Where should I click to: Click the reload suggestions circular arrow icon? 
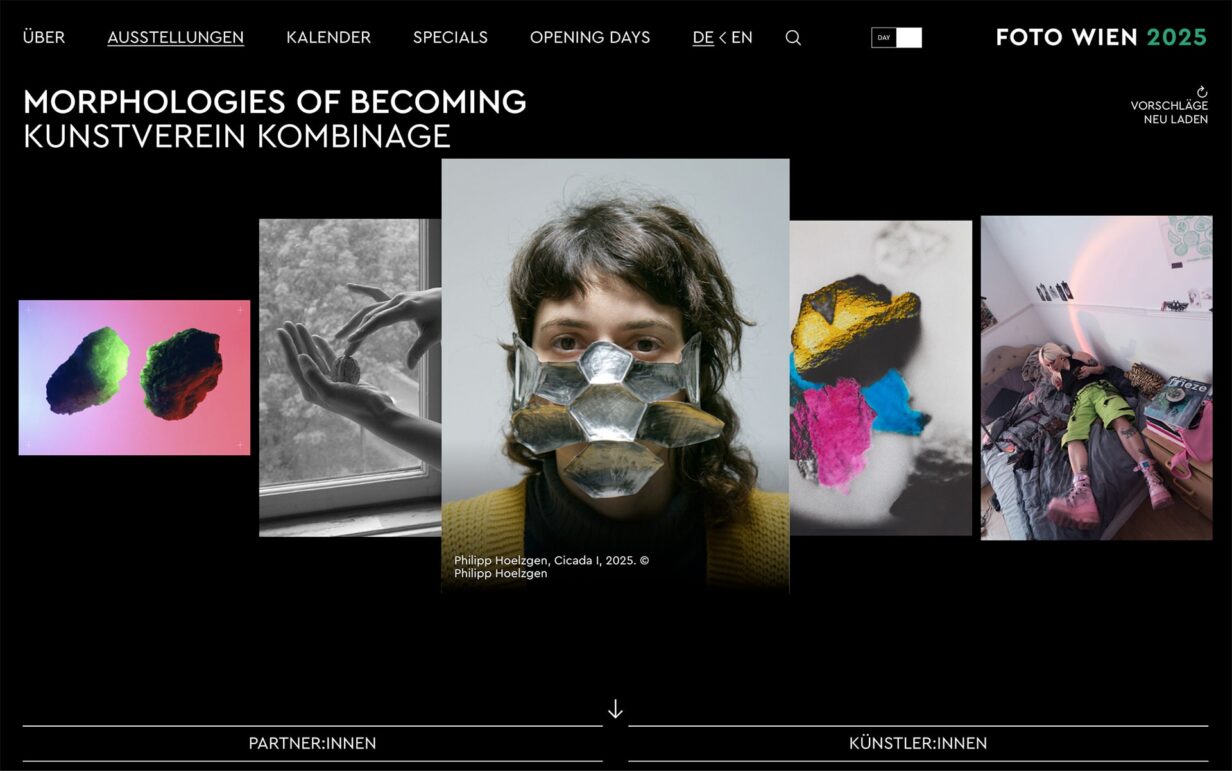click(x=1202, y=92)
